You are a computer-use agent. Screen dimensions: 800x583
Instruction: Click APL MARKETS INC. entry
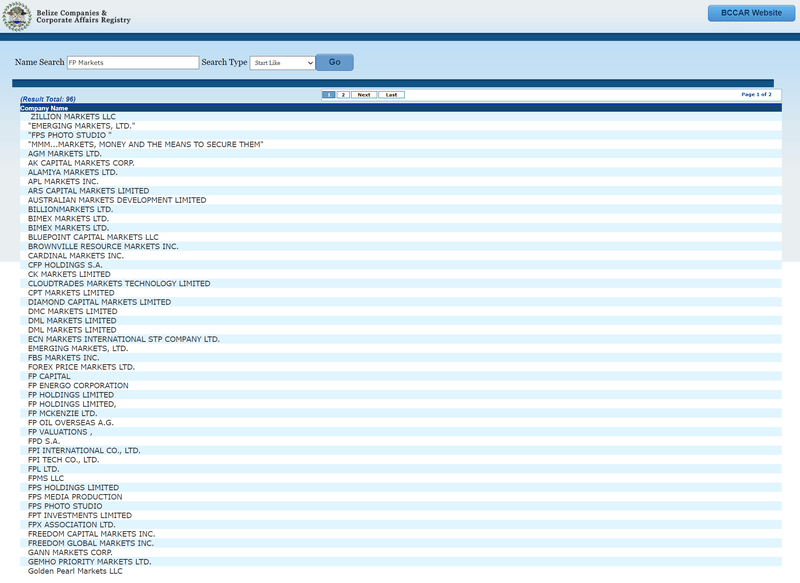coord(63,182)
